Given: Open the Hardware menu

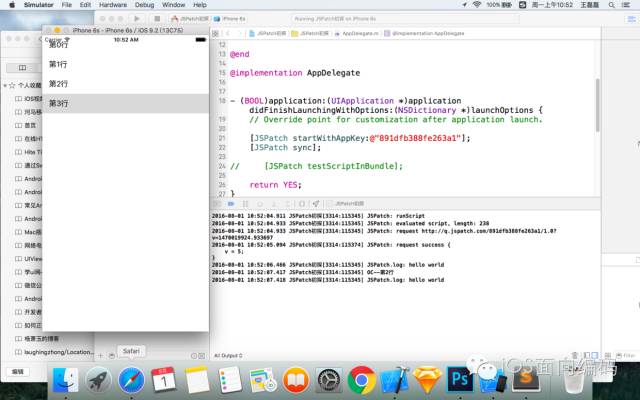Looking at the screenshot, I should (x=113, y=5).
